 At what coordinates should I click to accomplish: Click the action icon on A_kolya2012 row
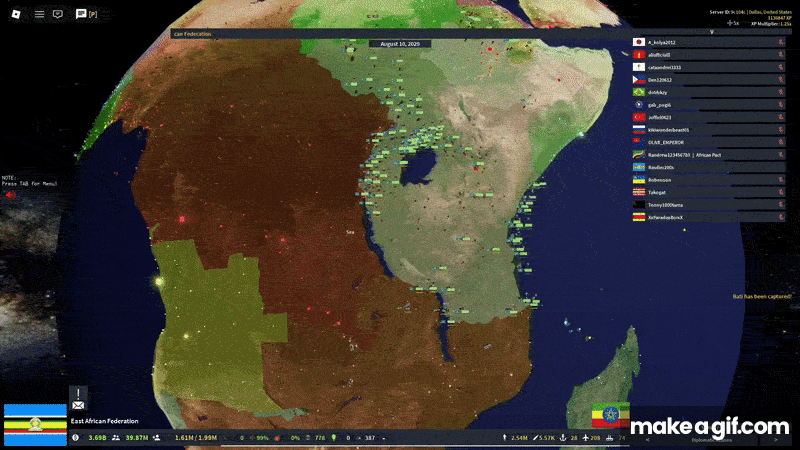pyautogui.click(x=781, y=42)
